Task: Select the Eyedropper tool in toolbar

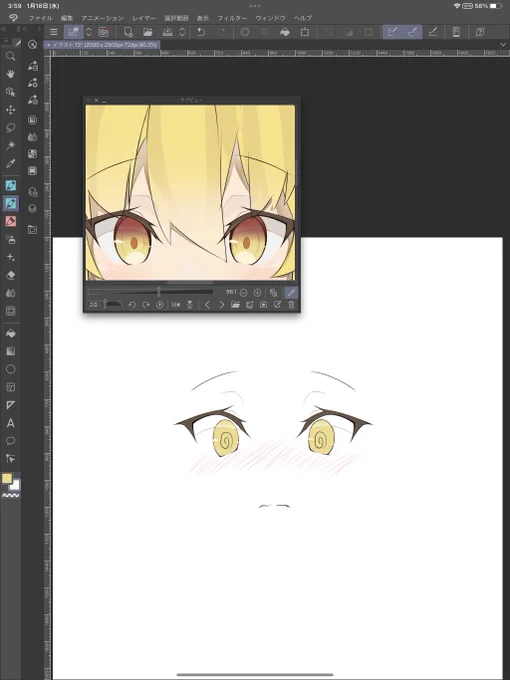Action: [11, 163]
